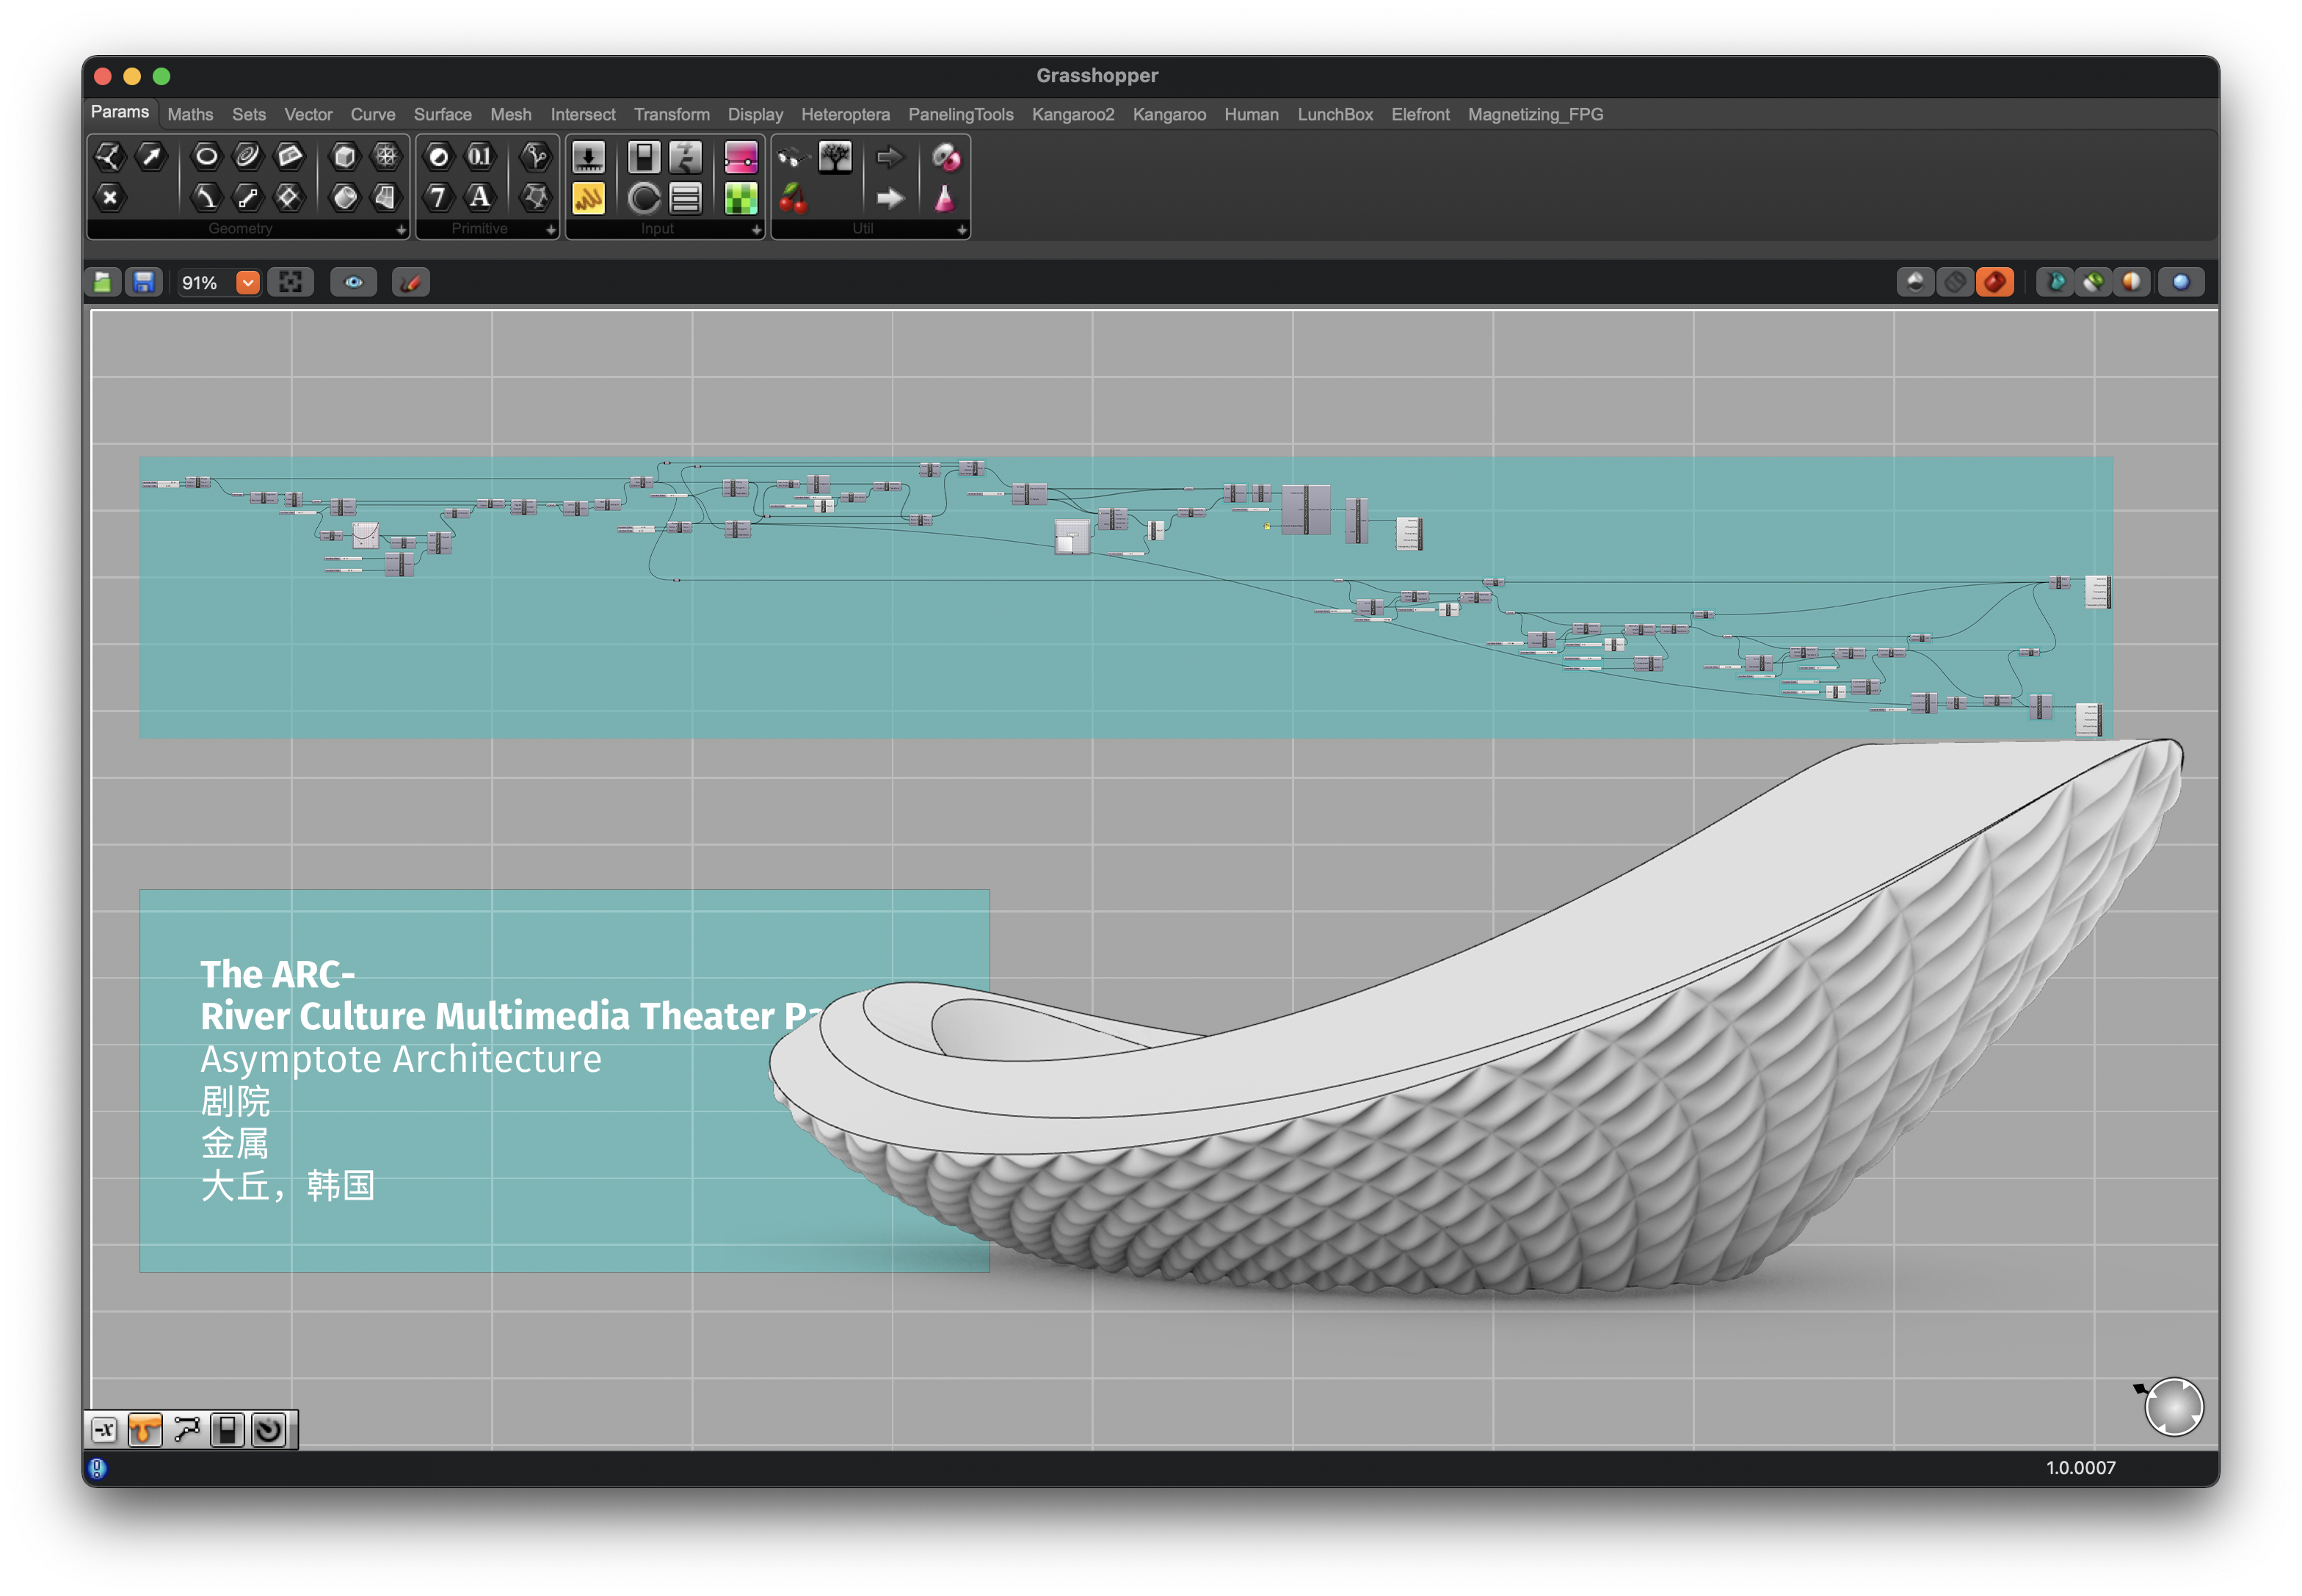2302x1596 pixels.
Task: Add the Data Recorder yellow scribble icon
Action: [588, 198]
